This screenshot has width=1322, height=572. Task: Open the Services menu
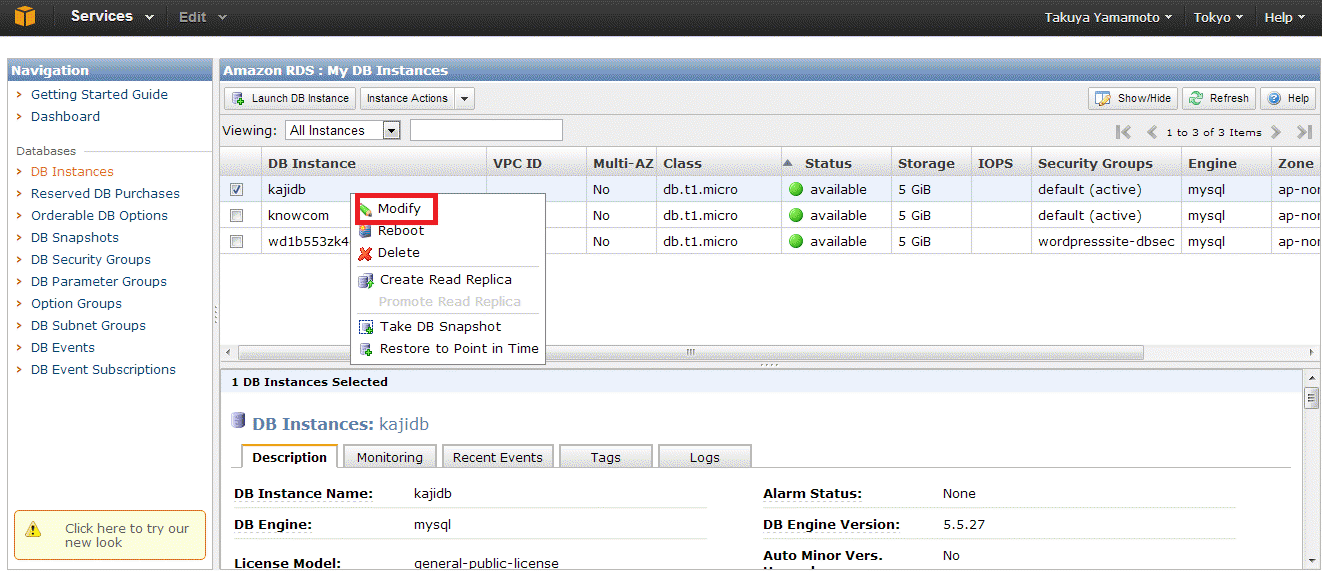(x=112, y=17)
